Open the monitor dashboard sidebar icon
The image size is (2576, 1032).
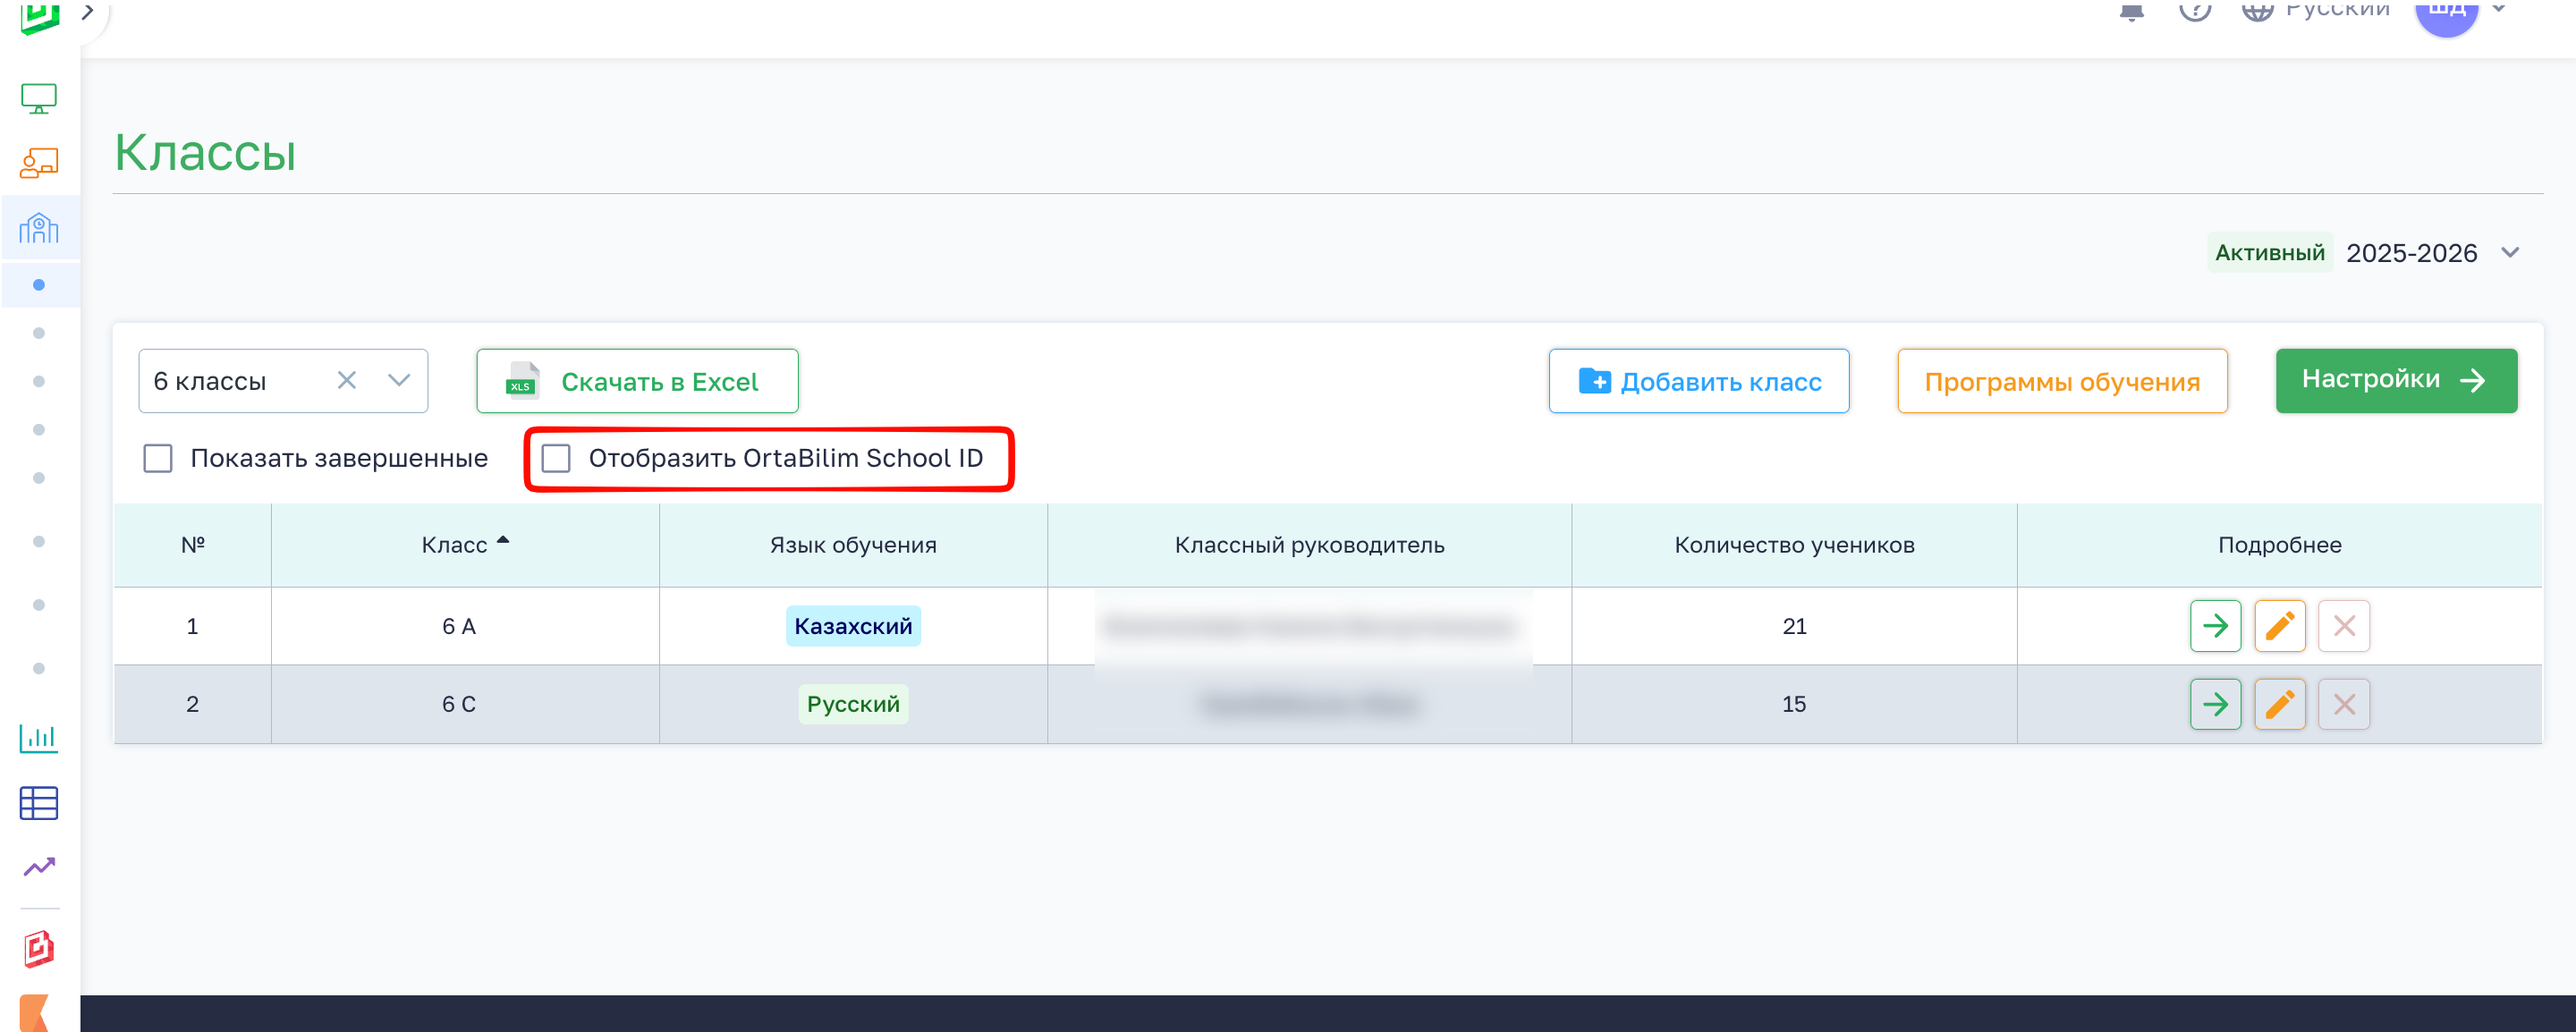39,98
